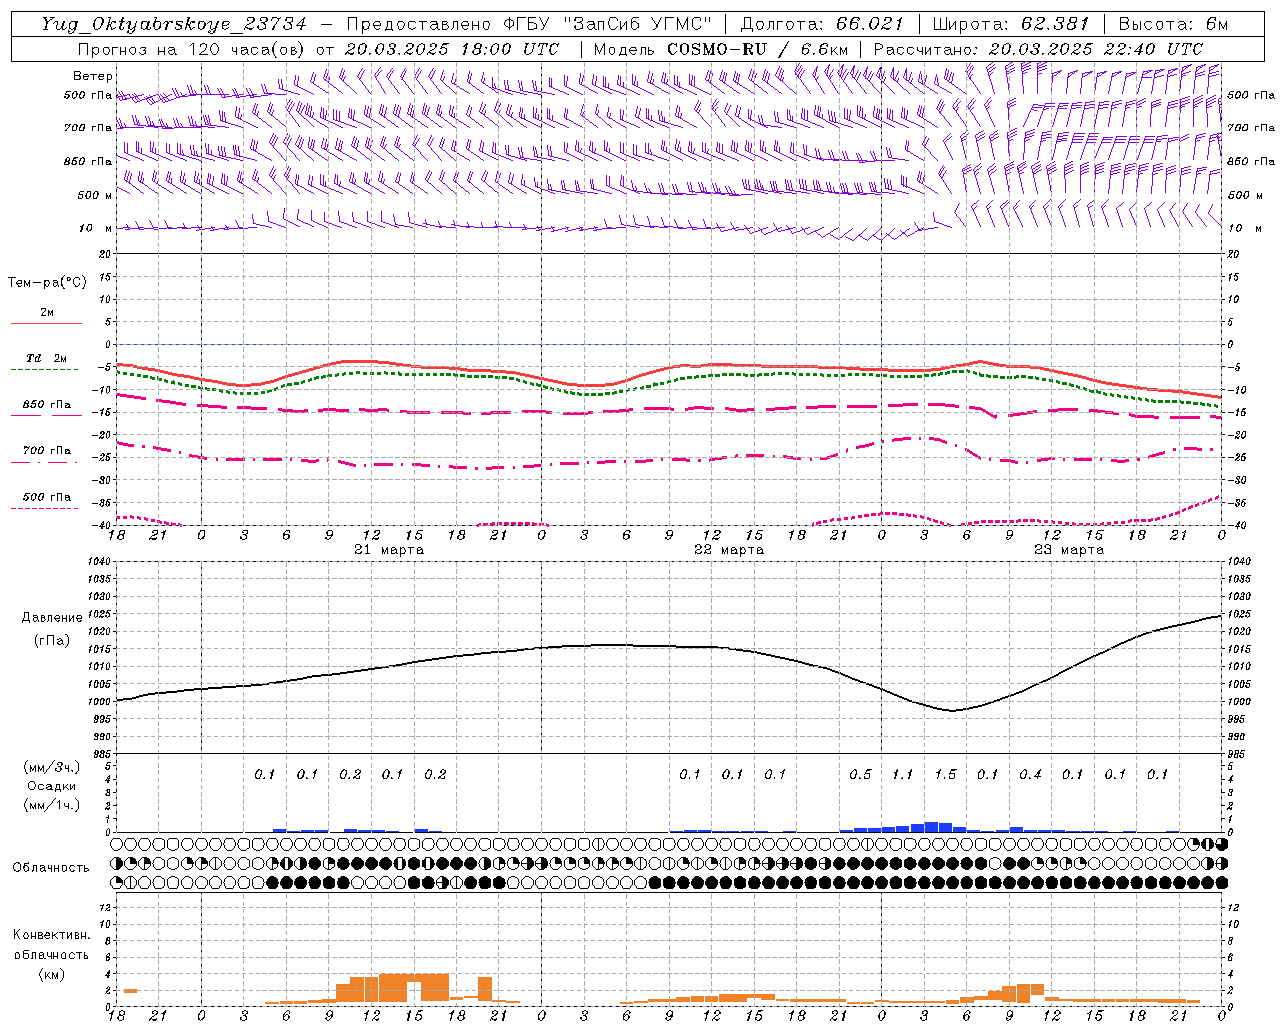1280x1024 pixels.
Task: Click the 21 марта date label
Action: (x=389, y=550)
